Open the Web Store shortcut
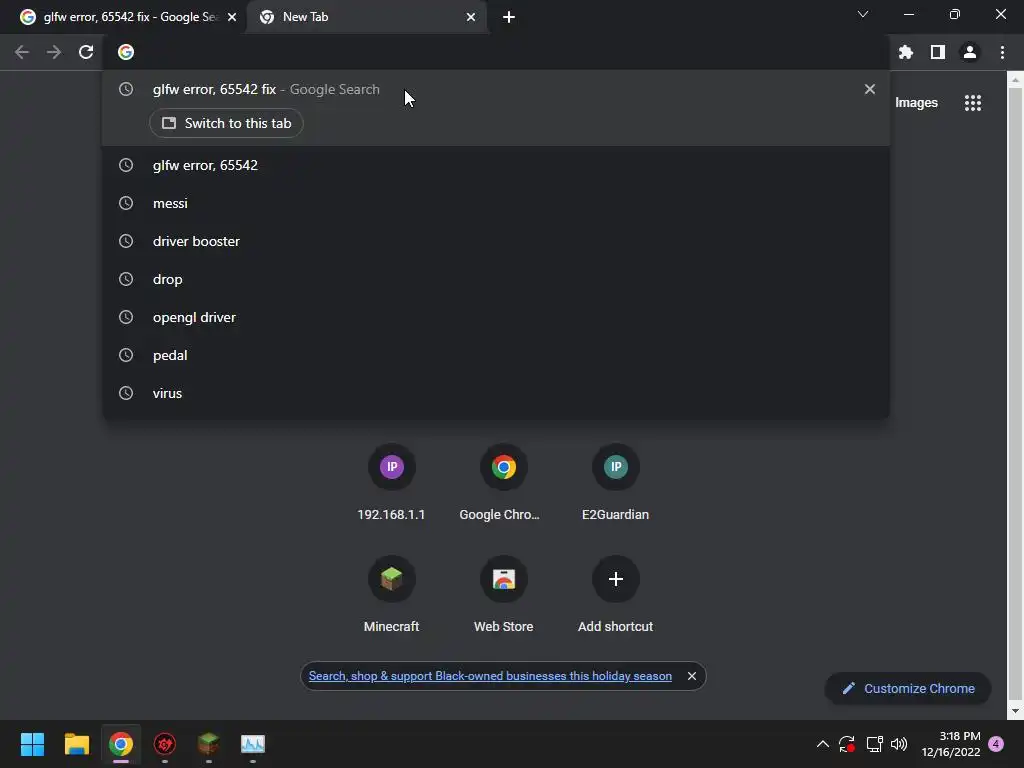This screenshot has height=768, width=1024. point(503,595)
